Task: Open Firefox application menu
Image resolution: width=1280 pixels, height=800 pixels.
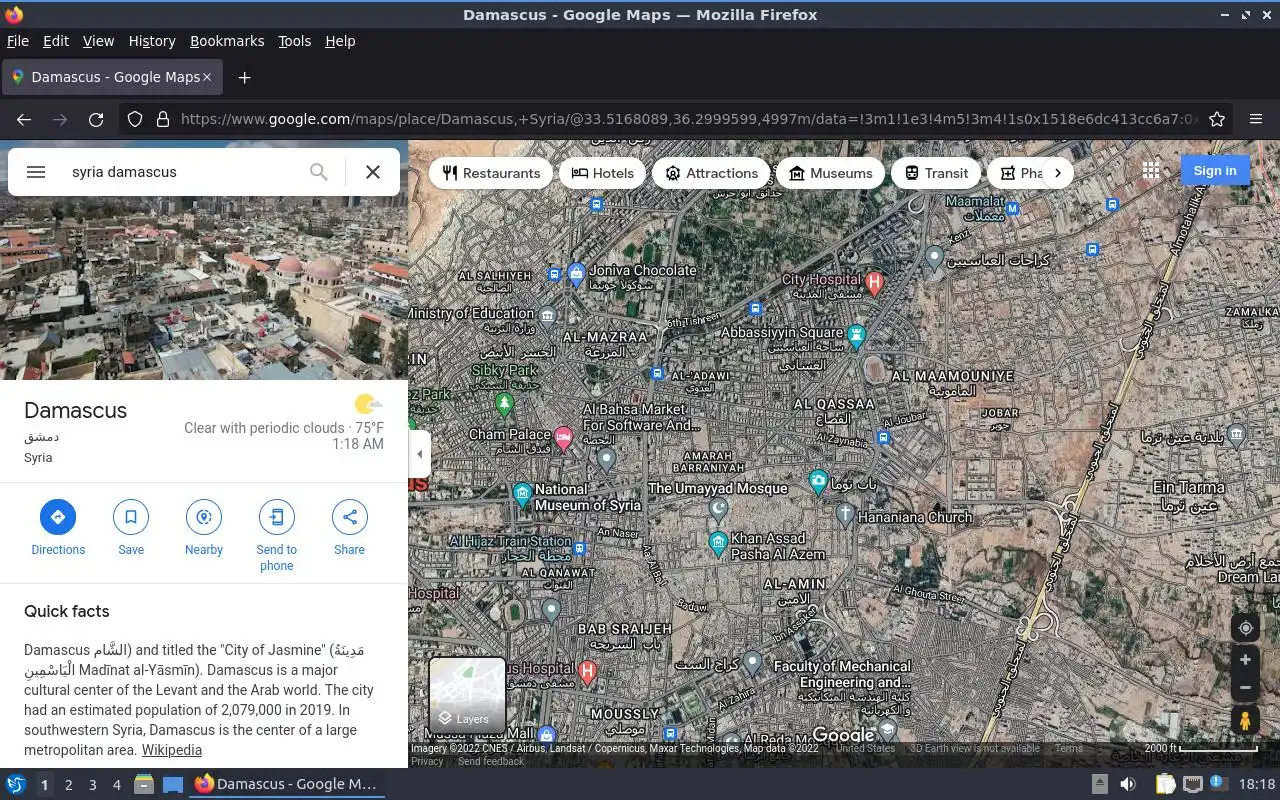Action: coord(1256,119)
